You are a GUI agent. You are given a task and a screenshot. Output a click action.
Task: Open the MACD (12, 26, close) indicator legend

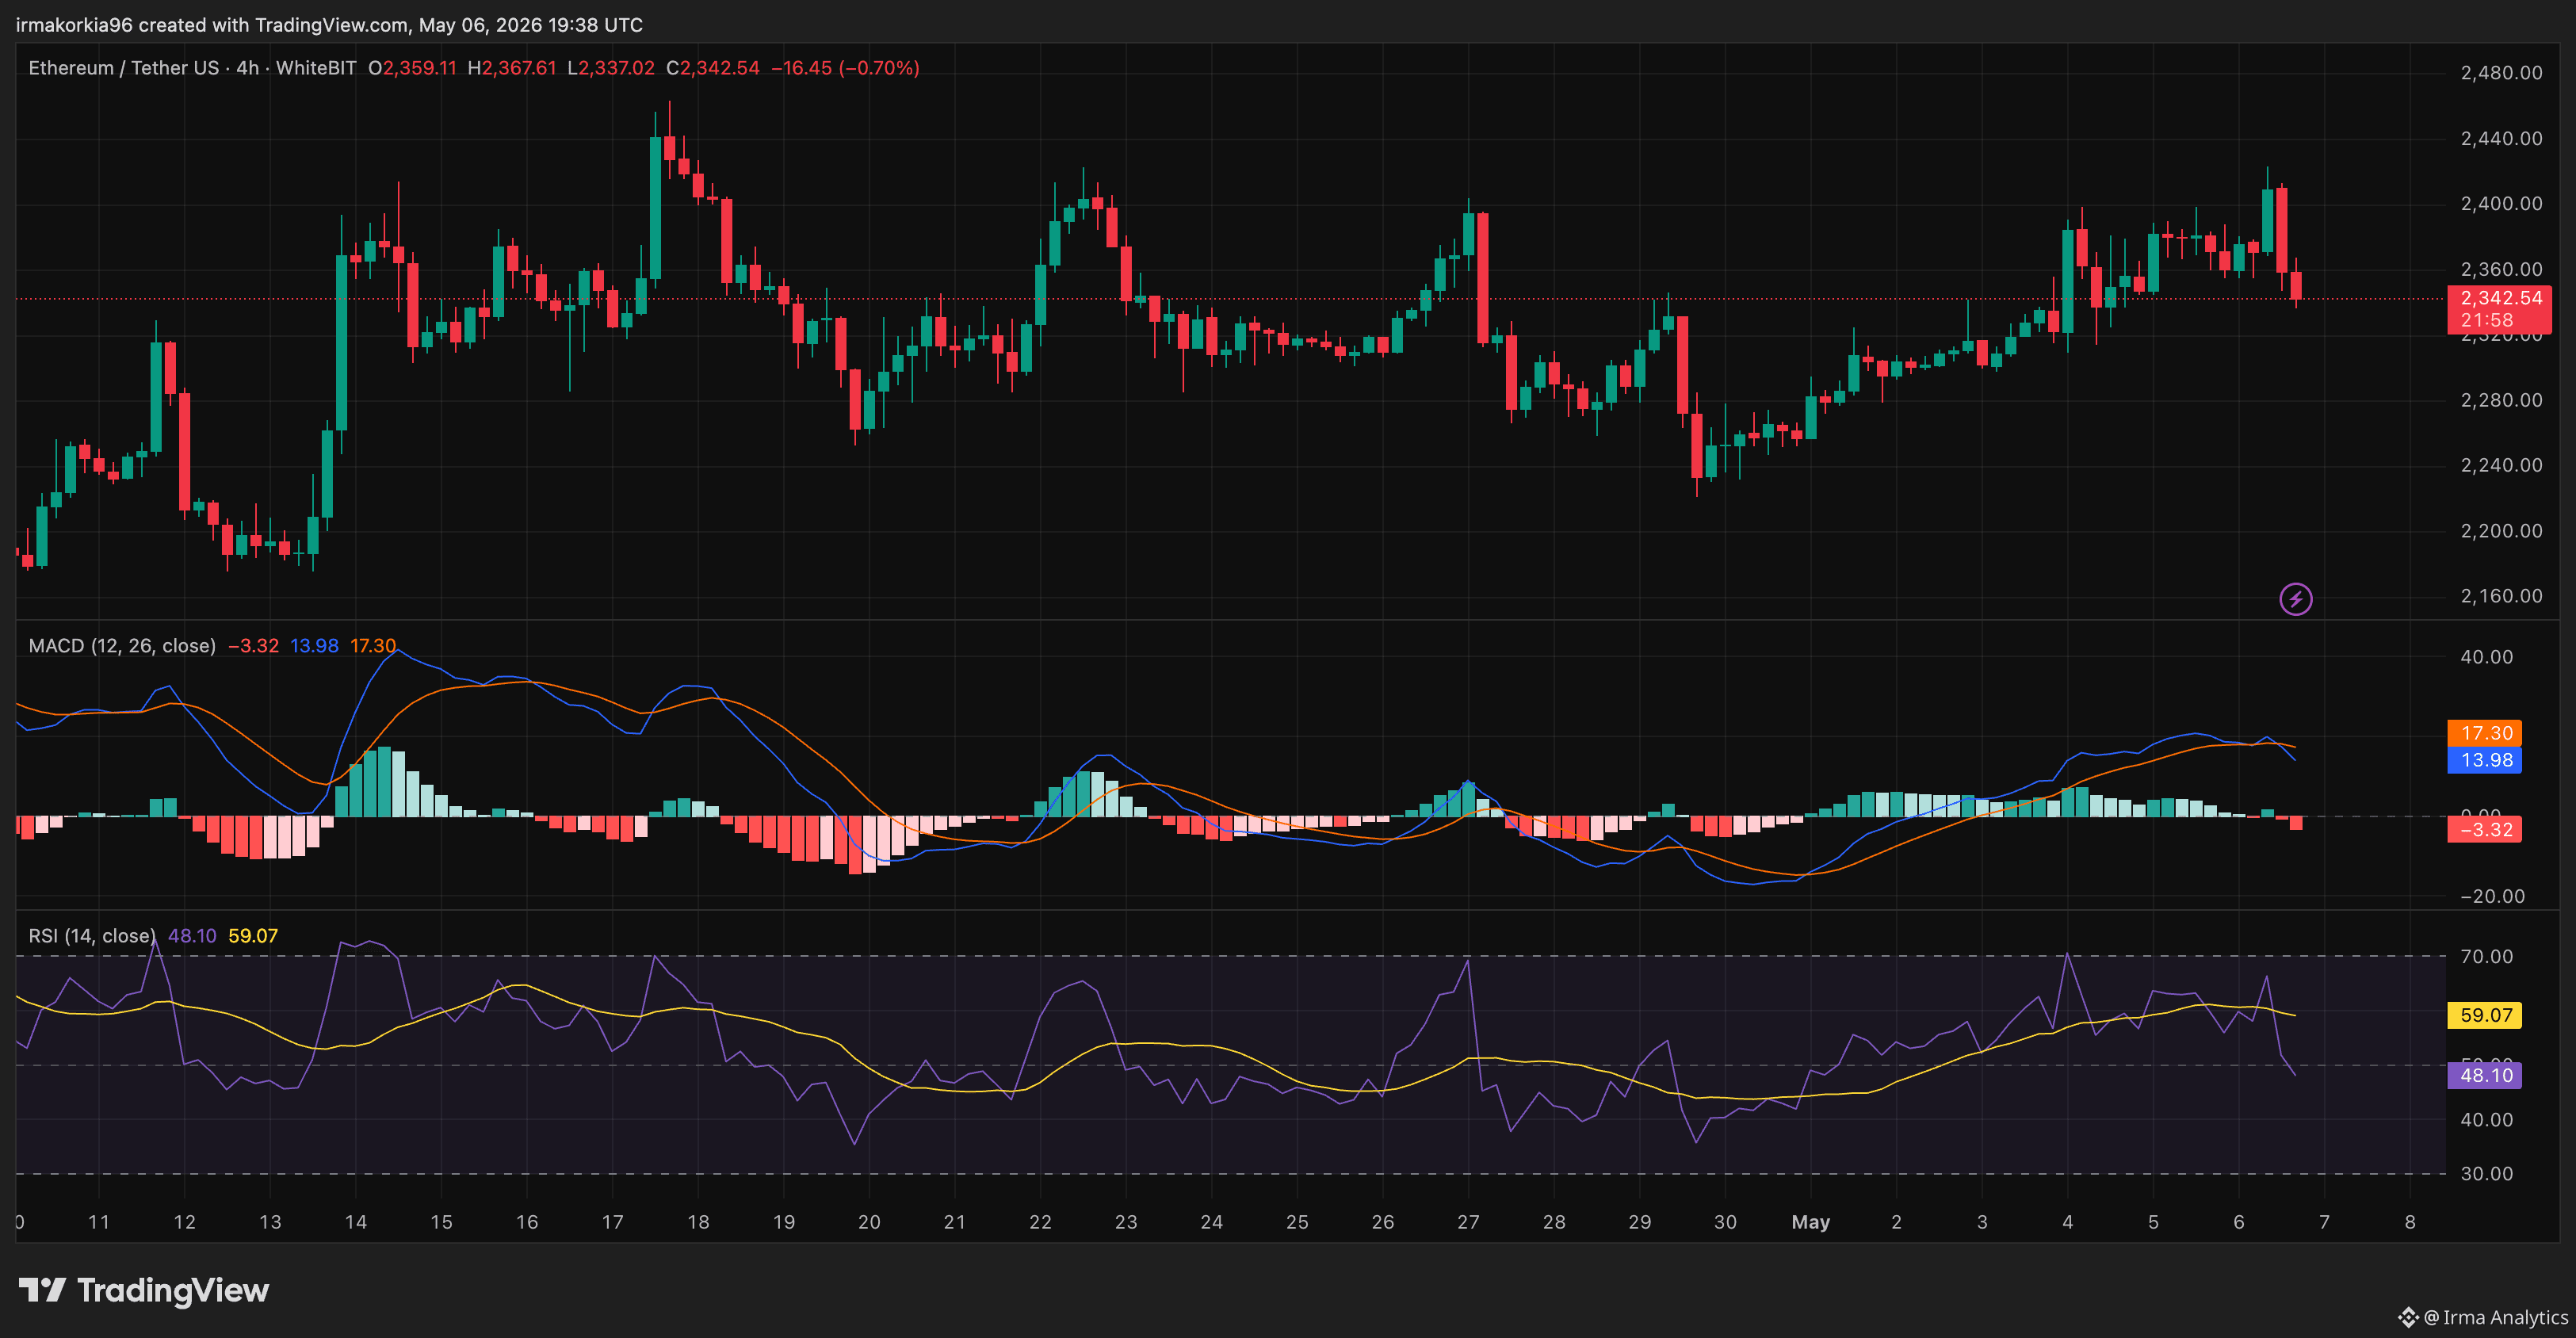coord(122,646)
